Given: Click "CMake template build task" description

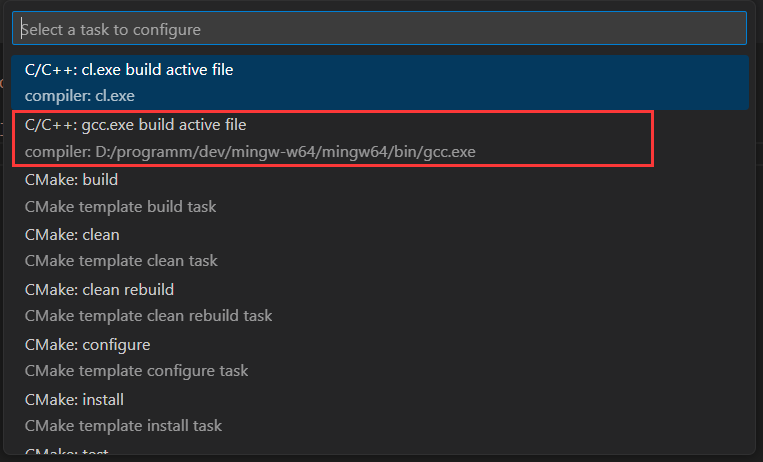Looking at the screenshot, I should (120, 207).
